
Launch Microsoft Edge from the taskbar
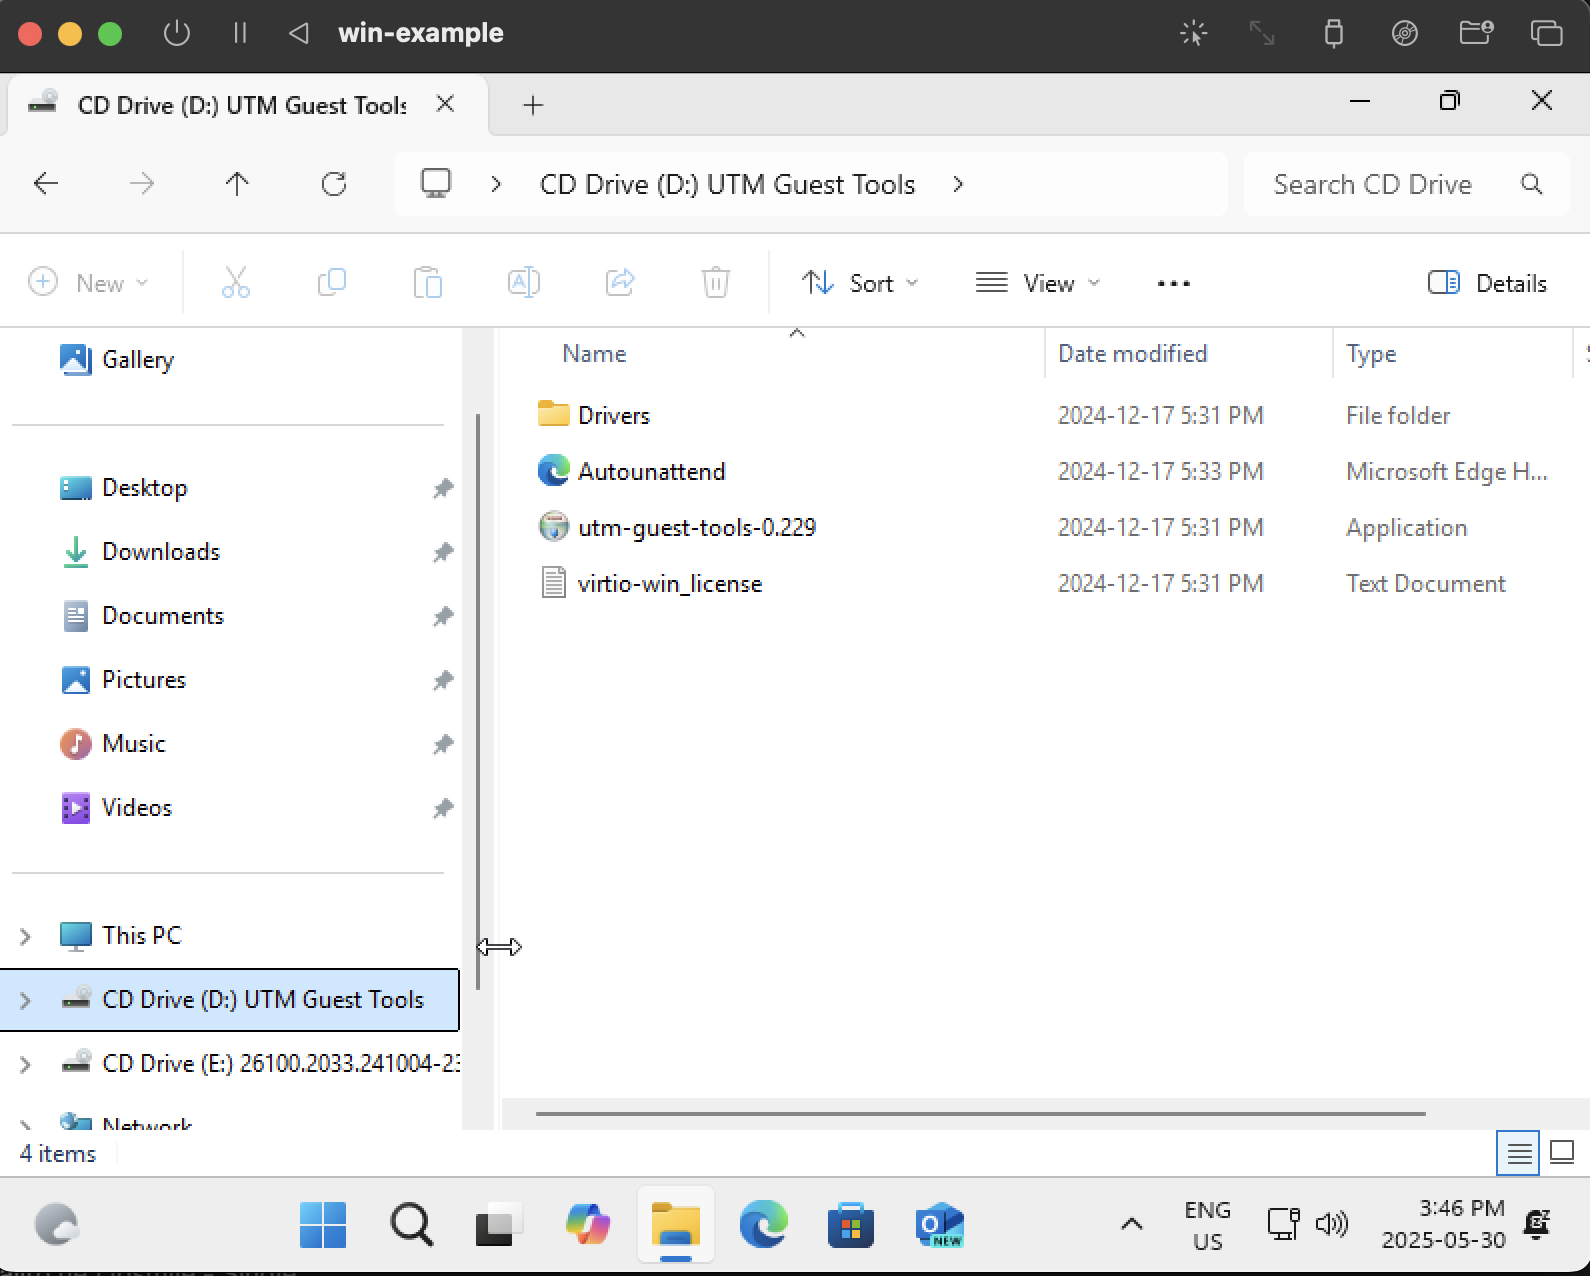(x=764, y=1225)
